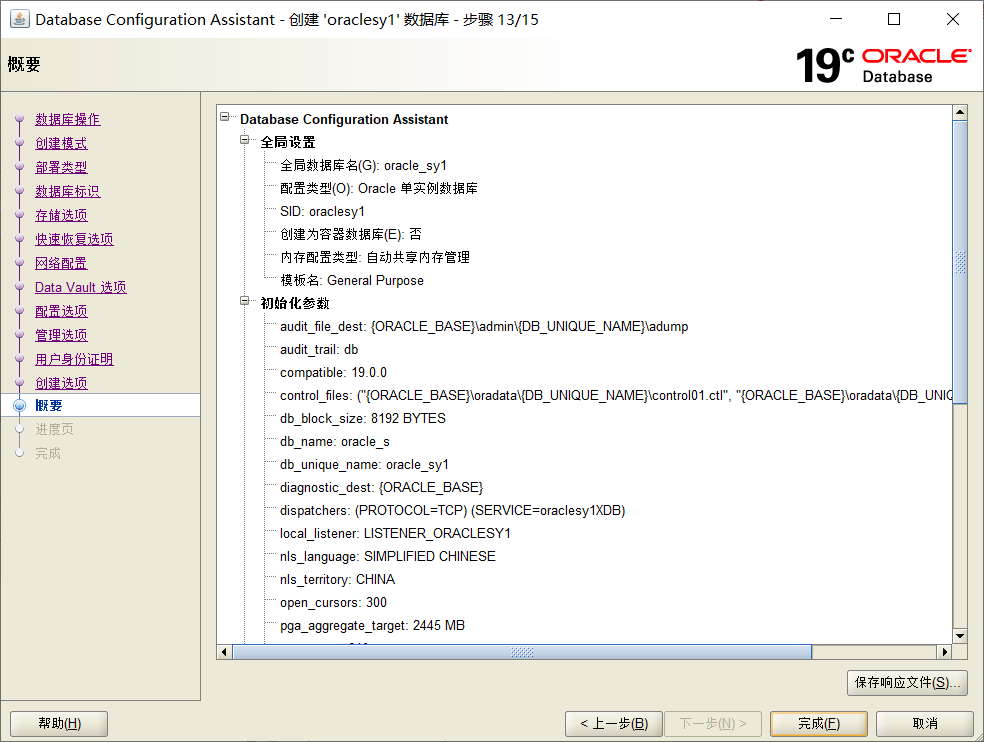Click the Java app icon in title bar

(x=19, y=19)
